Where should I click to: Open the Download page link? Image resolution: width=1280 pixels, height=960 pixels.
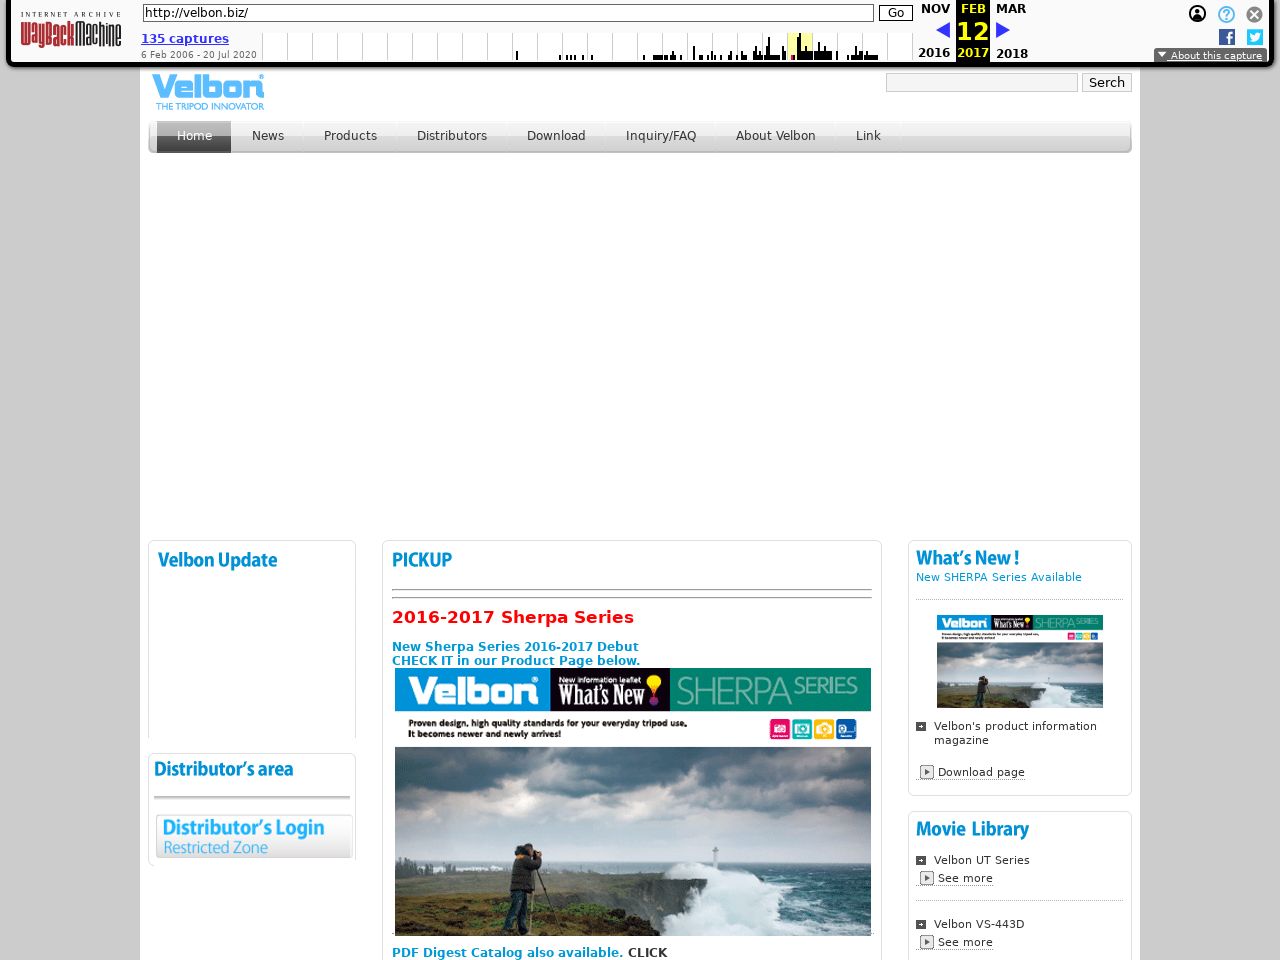point(980,772)
